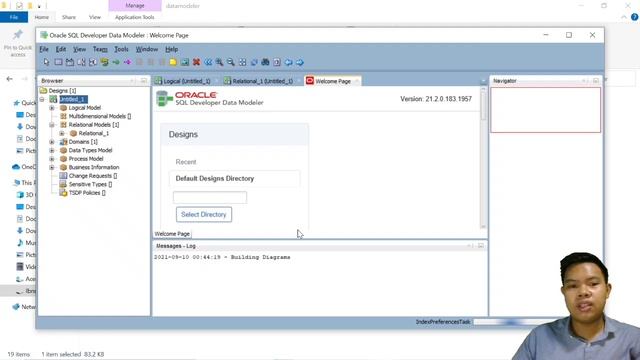Click the Fit Screen toolbar icon

pyautogui.click(x=242, y=62)
